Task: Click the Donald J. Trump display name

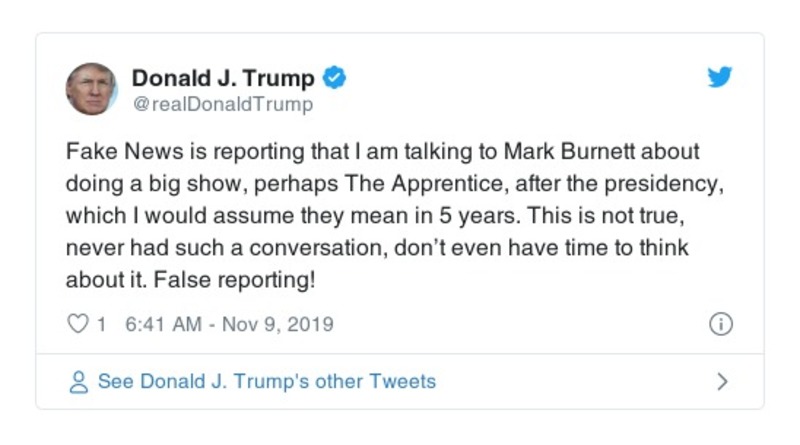Action: [x=223, y=78]
